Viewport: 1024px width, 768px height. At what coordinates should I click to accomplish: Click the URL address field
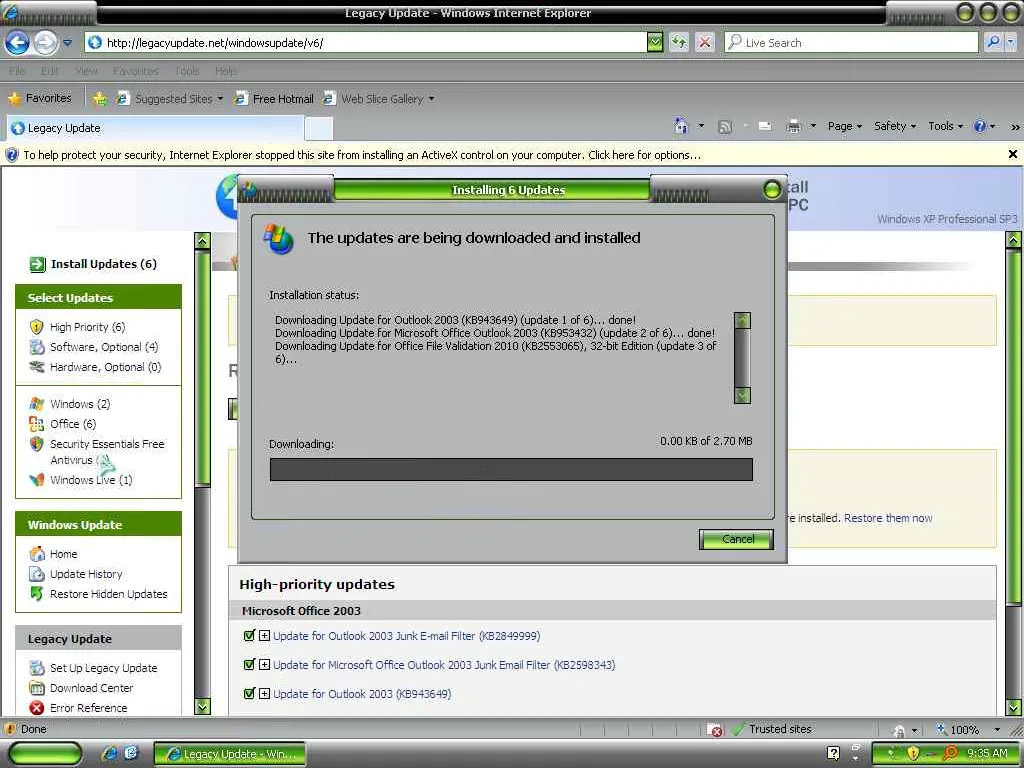coord(366,43)
